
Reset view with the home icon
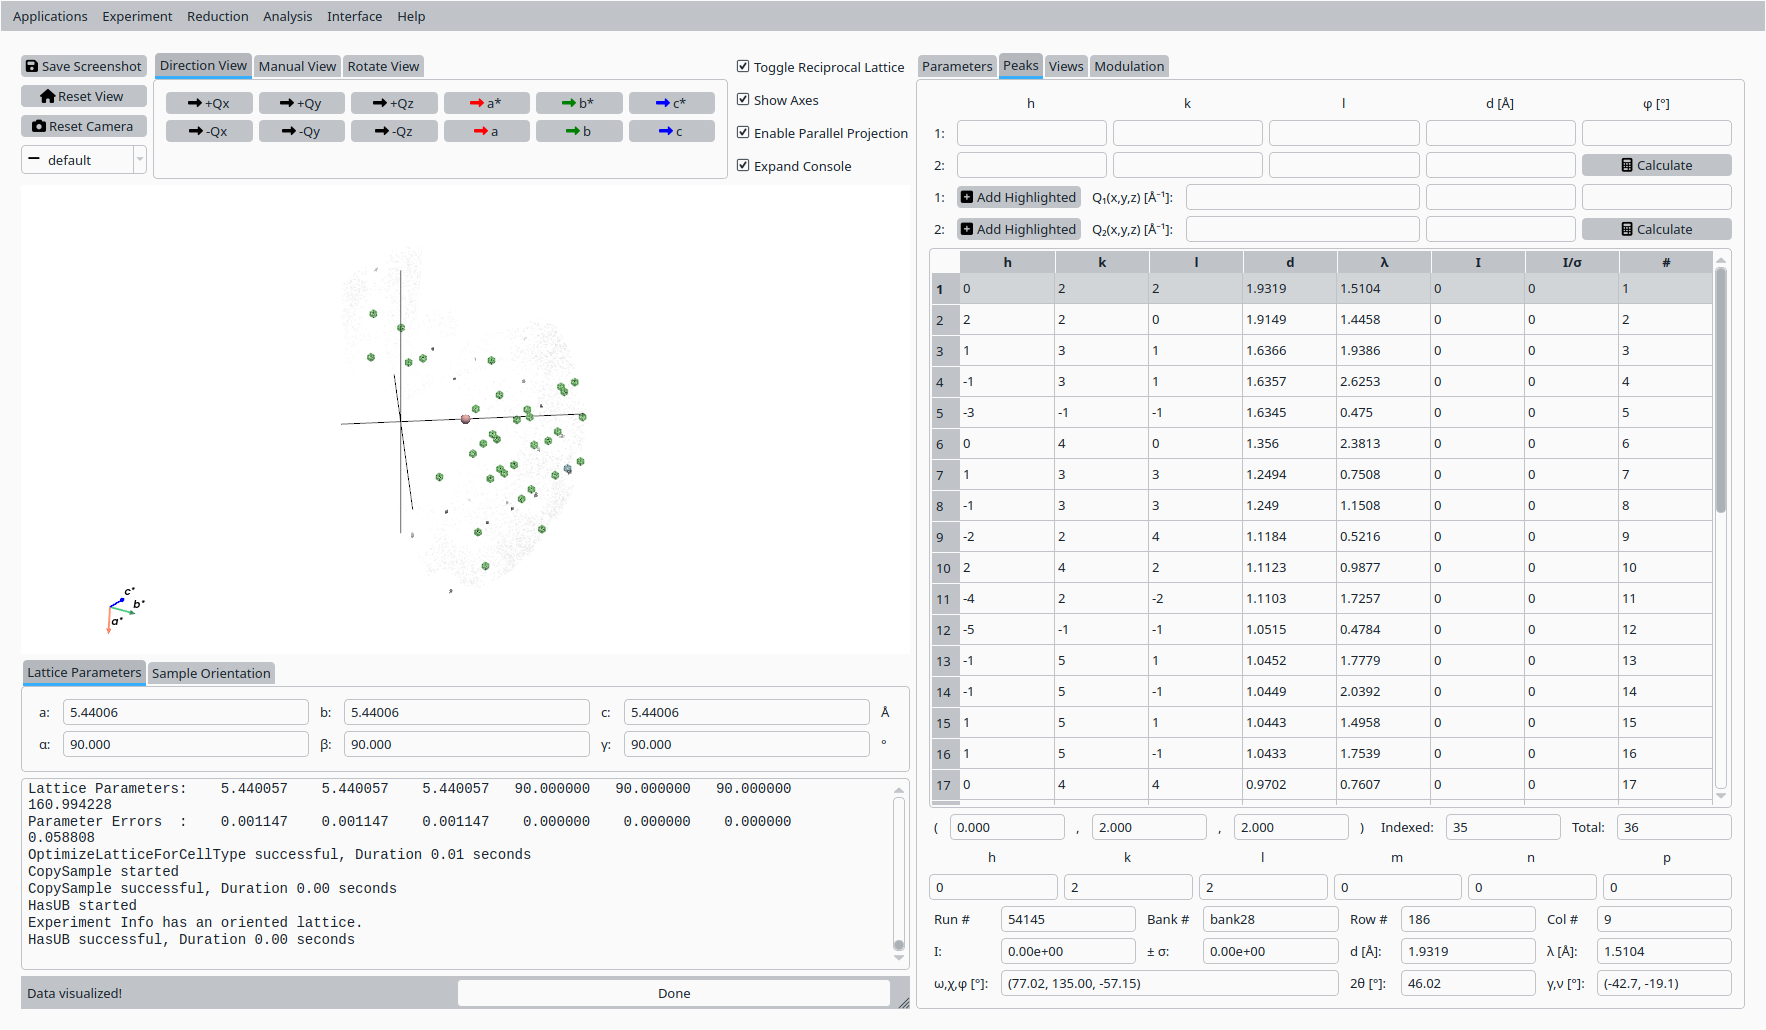(x=84, y=96)
